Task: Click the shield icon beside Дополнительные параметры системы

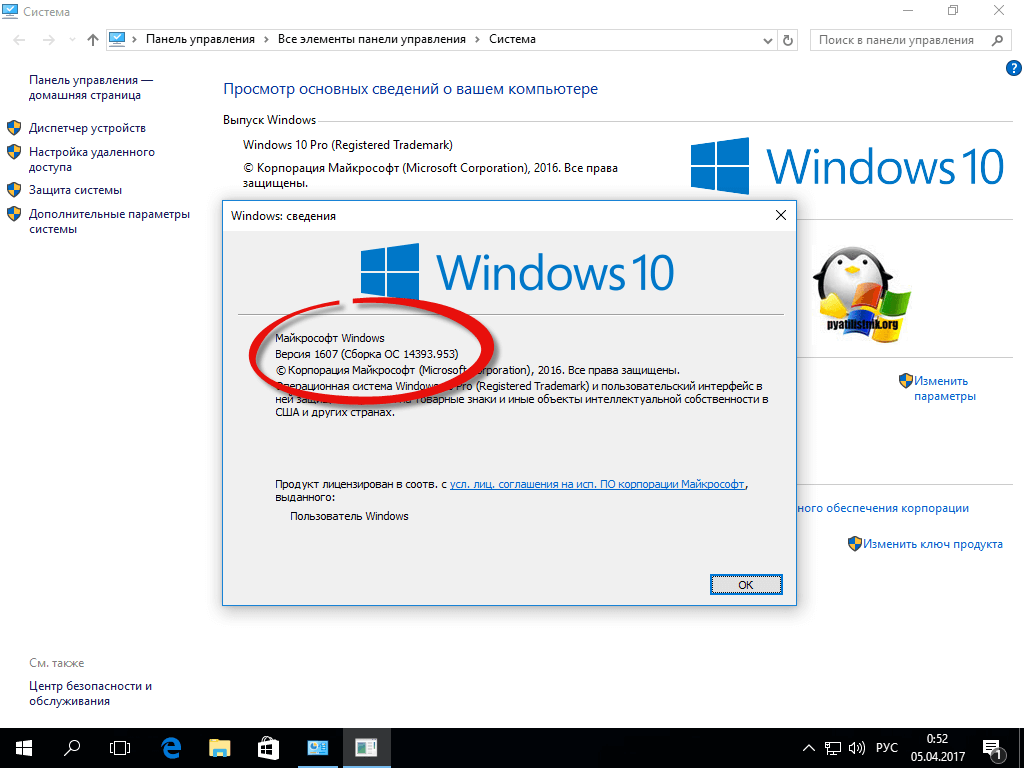Action: coord(14,214)
